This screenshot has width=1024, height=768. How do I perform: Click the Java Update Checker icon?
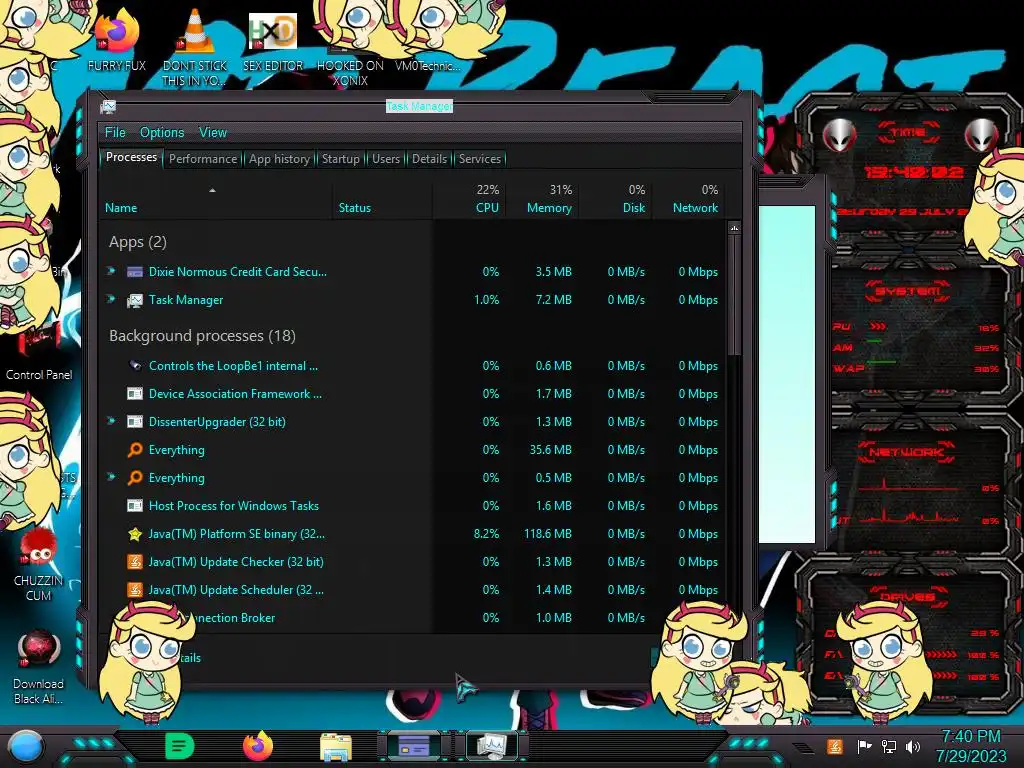(x=135, y=562)
